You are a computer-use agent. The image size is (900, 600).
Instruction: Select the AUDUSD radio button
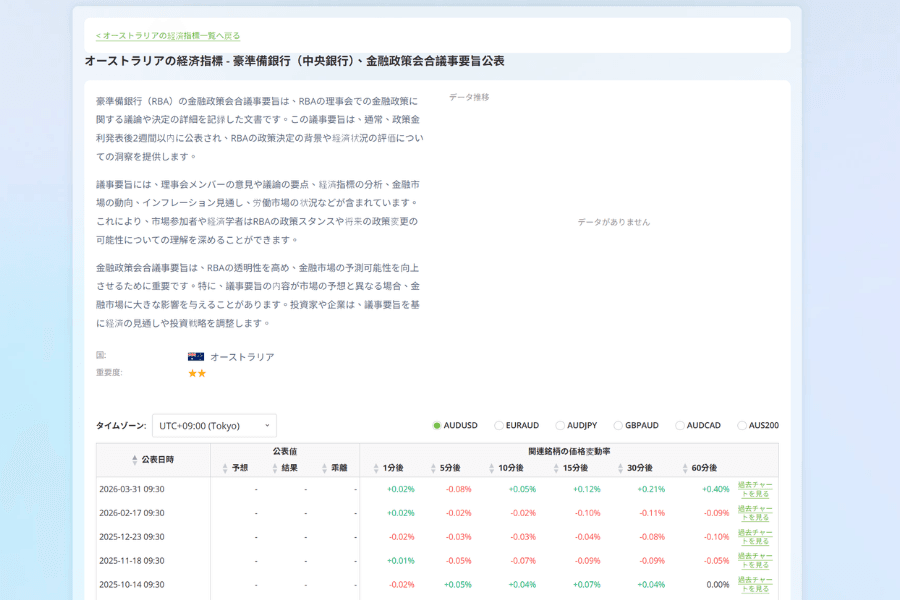click(437, 425)
